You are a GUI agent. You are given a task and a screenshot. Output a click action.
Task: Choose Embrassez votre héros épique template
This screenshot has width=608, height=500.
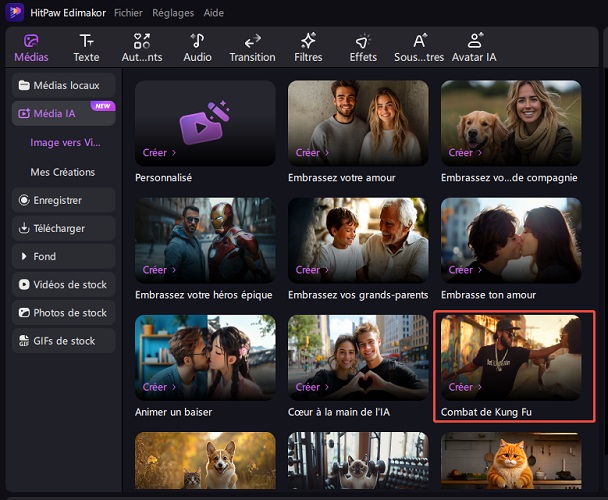(205, 240)
